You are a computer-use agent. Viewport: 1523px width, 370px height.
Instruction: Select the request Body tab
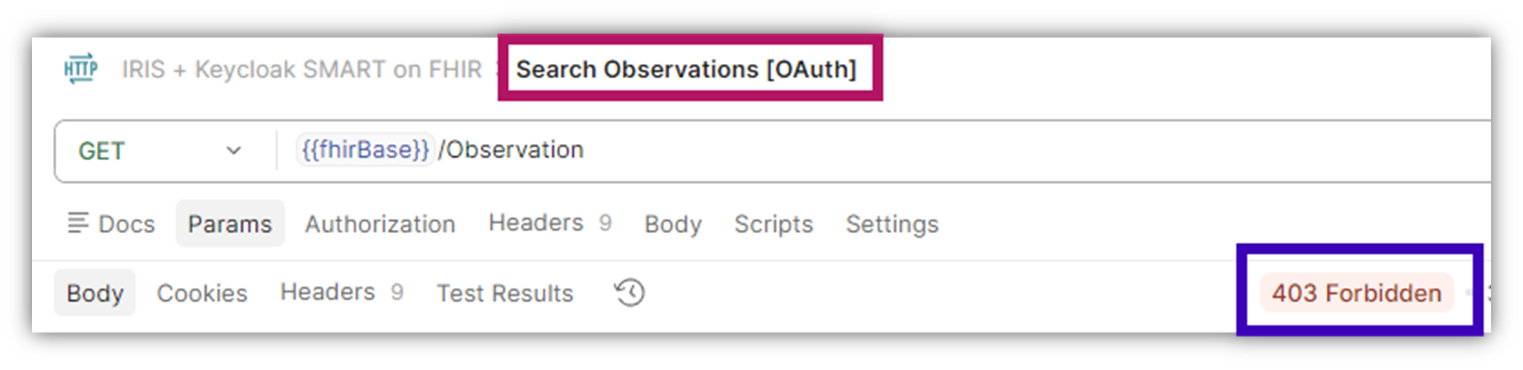(673, 224)
